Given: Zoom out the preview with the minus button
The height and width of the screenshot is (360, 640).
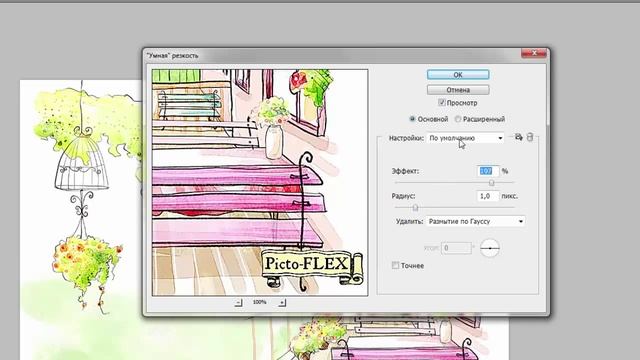Looking at the screenshot, I should pos(238,302).
